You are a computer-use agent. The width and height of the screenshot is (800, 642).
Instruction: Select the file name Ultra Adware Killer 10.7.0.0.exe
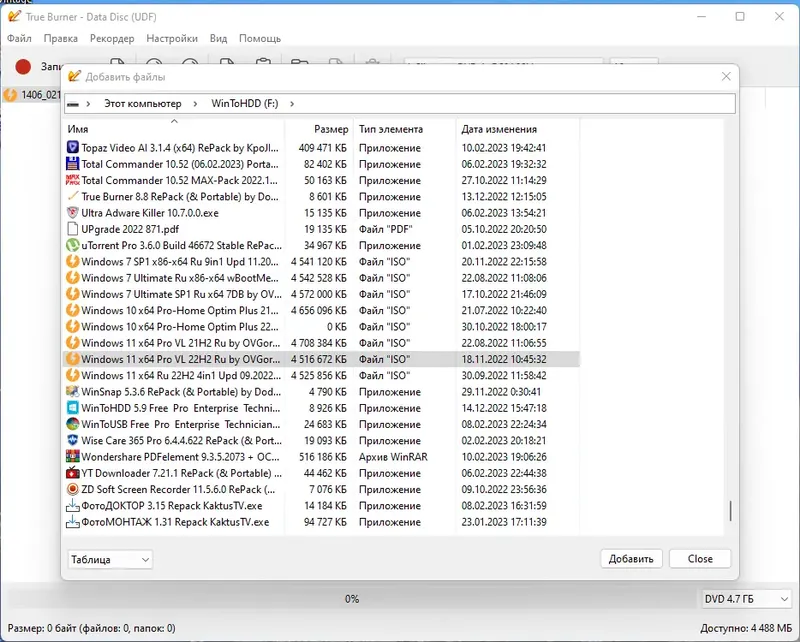pos(150,213)
